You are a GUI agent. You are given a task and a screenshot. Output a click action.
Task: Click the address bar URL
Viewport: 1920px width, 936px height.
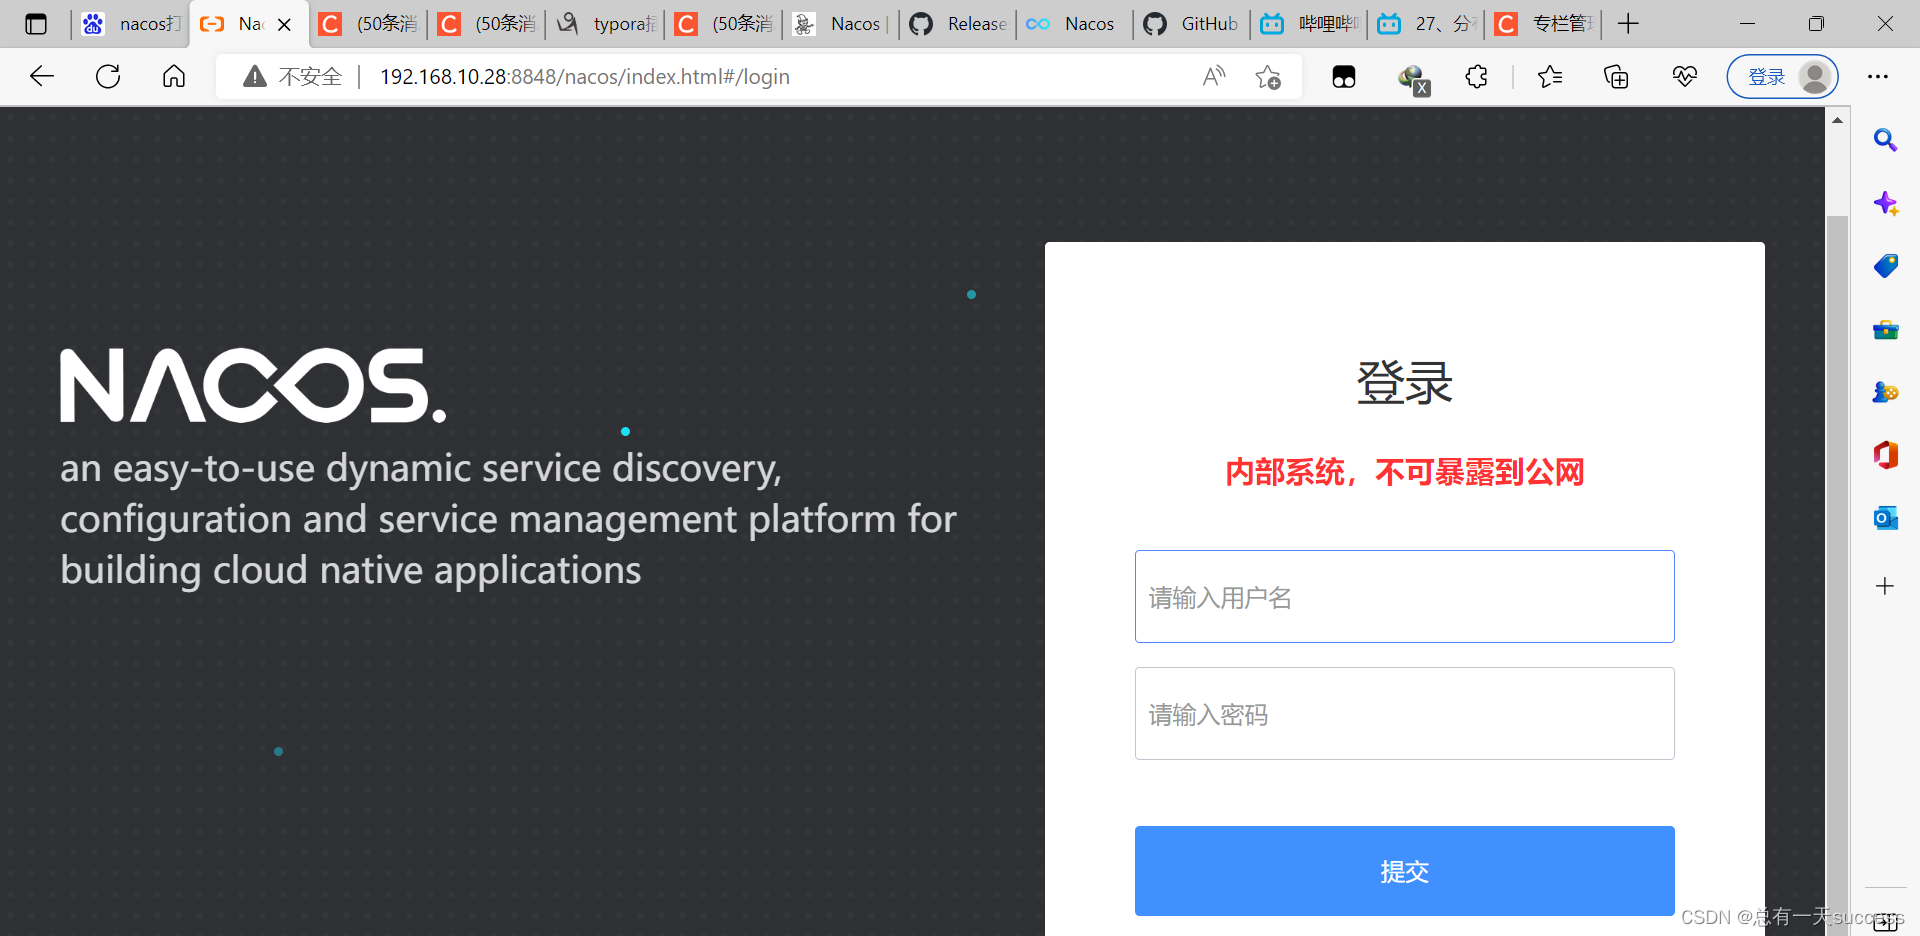click(x=585, y=77)
